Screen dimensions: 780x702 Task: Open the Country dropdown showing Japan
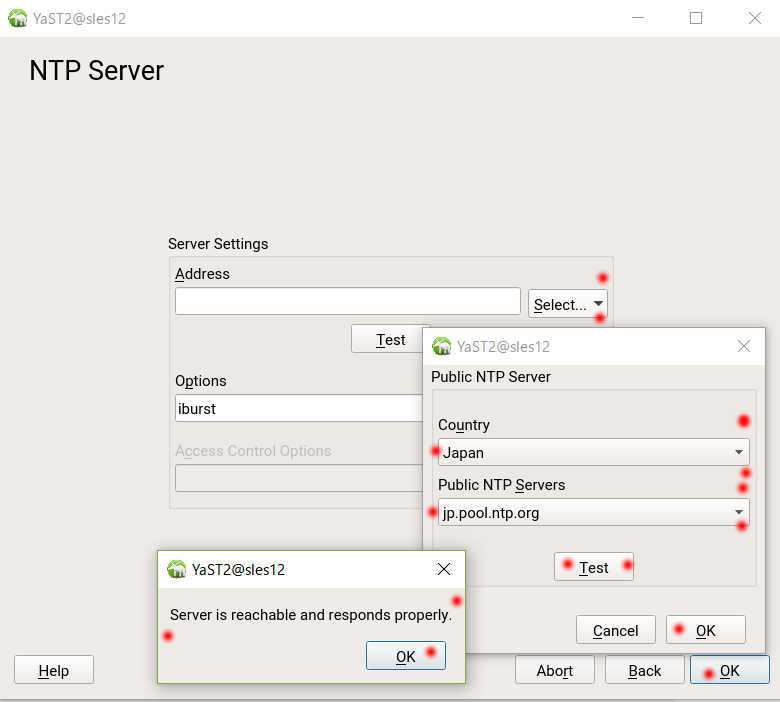[593, 452]
